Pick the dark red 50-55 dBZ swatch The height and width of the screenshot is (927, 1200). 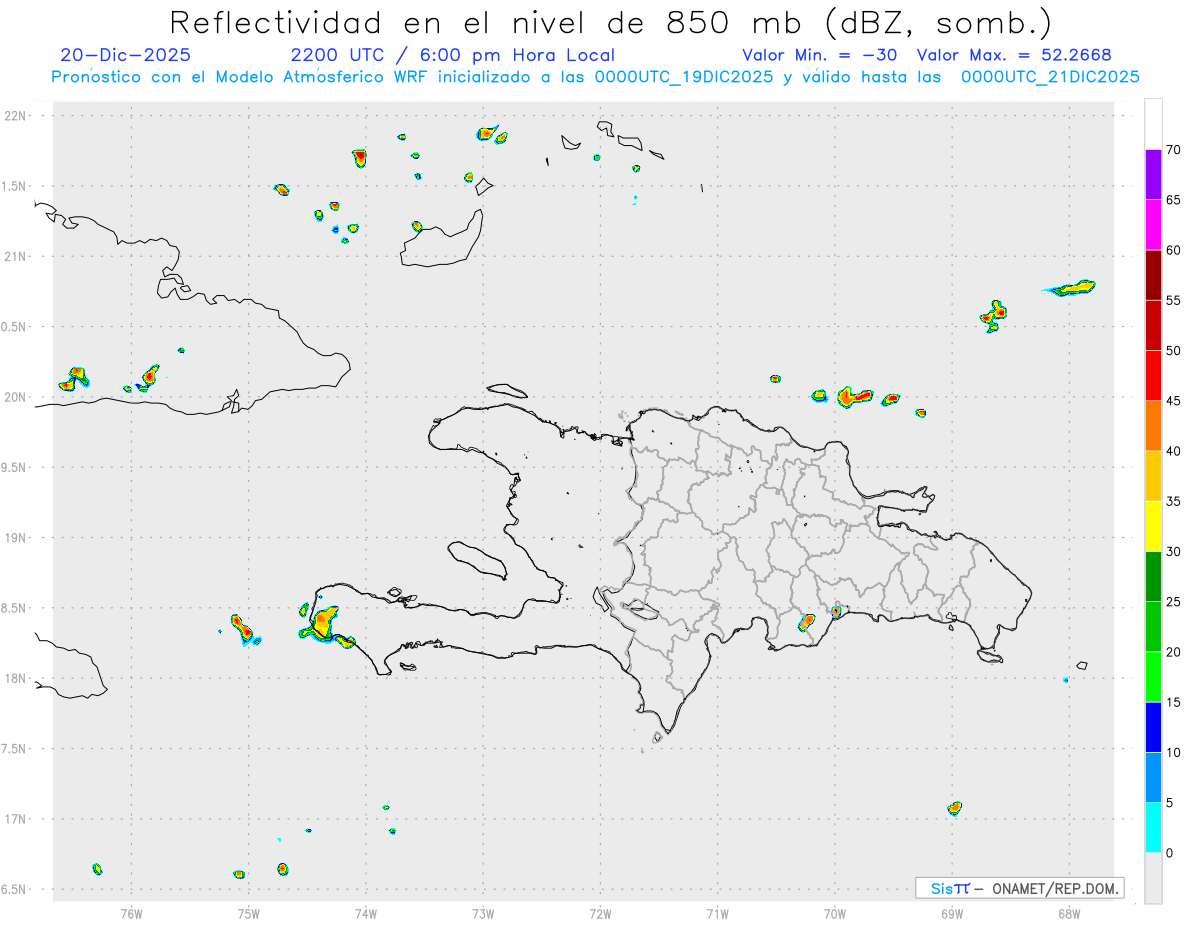(1153, 325)
